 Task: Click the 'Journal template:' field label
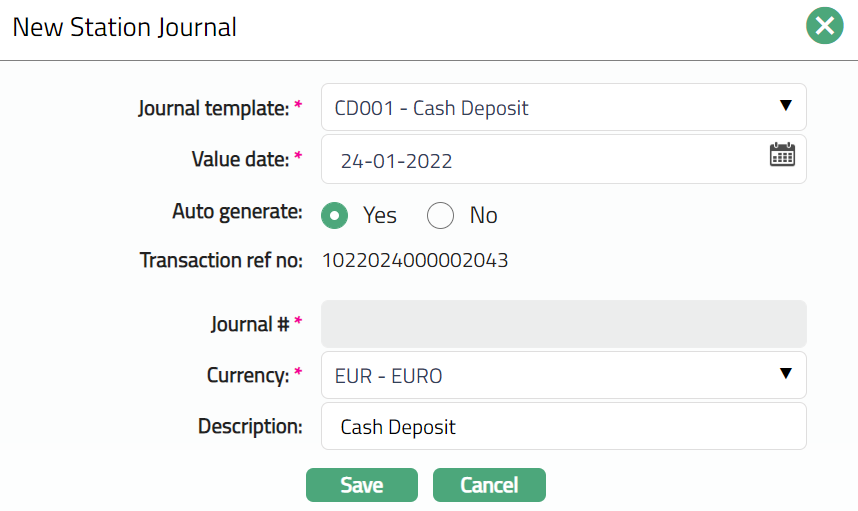click(x=213, y=108)
